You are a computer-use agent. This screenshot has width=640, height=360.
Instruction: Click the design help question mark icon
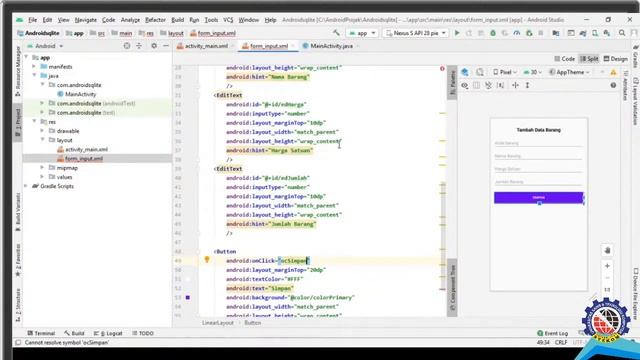[613, 85]
